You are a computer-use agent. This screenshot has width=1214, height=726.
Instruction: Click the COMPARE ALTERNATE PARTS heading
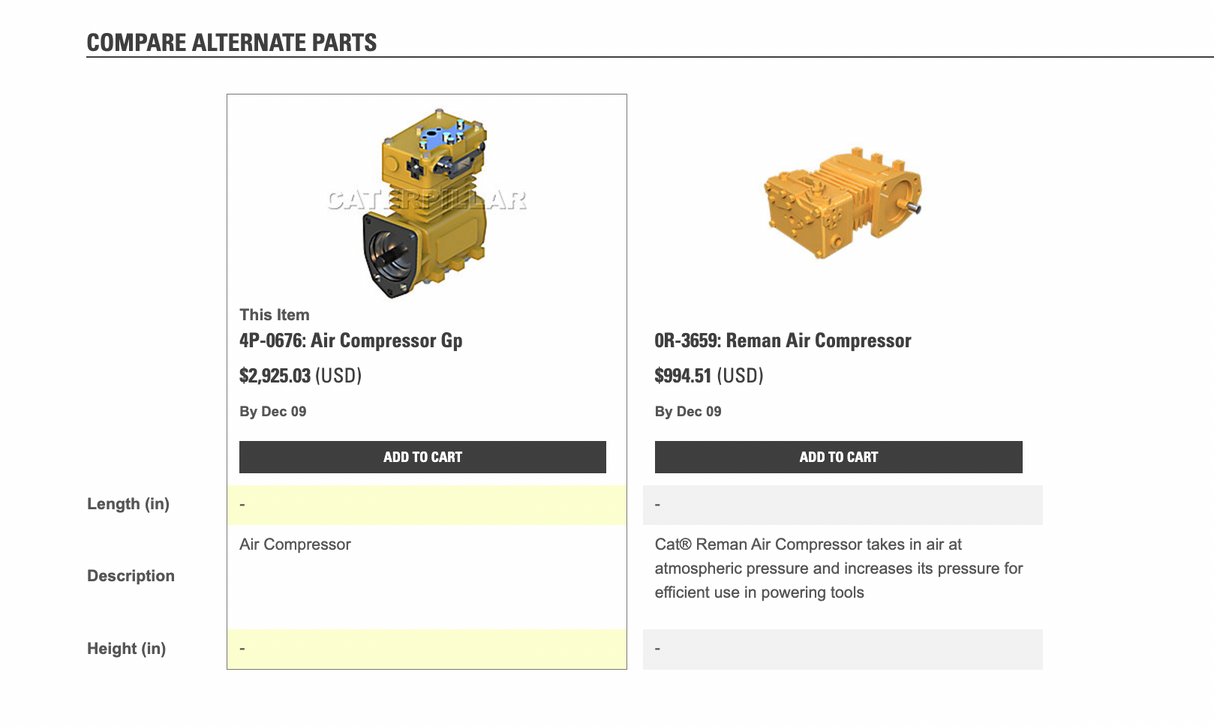[x=231, y=42]
